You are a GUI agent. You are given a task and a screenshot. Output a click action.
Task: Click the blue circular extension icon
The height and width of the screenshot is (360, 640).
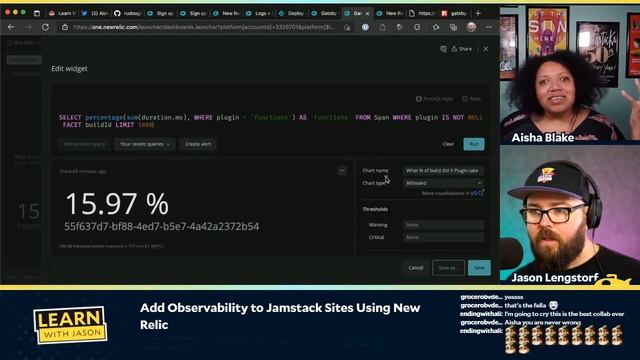(365, 27)
